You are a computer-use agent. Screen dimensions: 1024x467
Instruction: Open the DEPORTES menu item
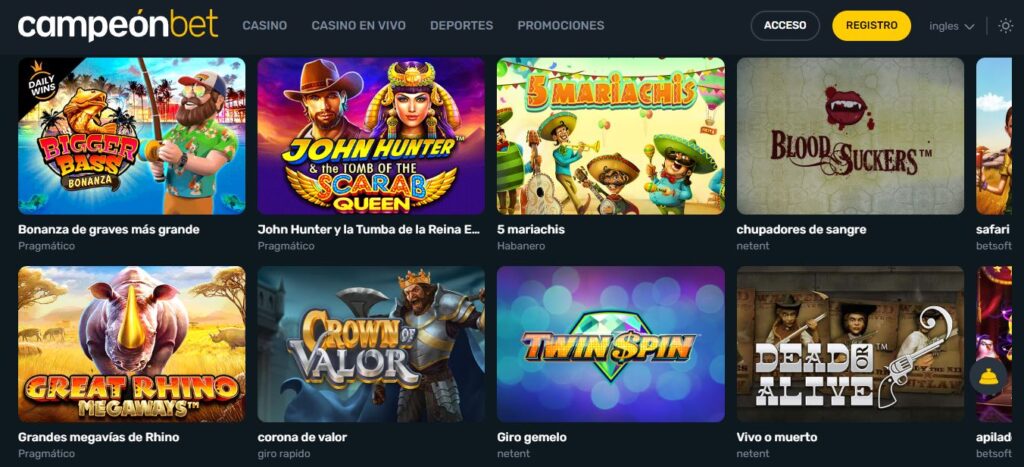tap(462, 25)
